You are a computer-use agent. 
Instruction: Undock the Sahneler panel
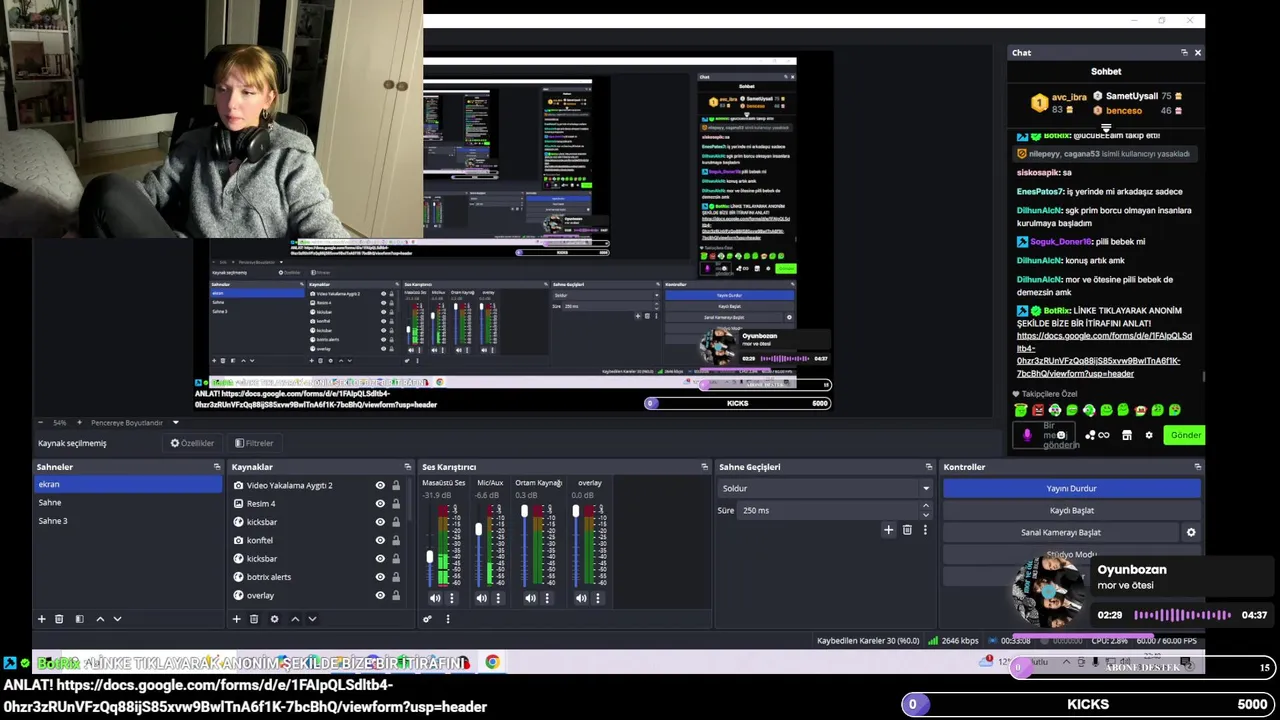216,467
